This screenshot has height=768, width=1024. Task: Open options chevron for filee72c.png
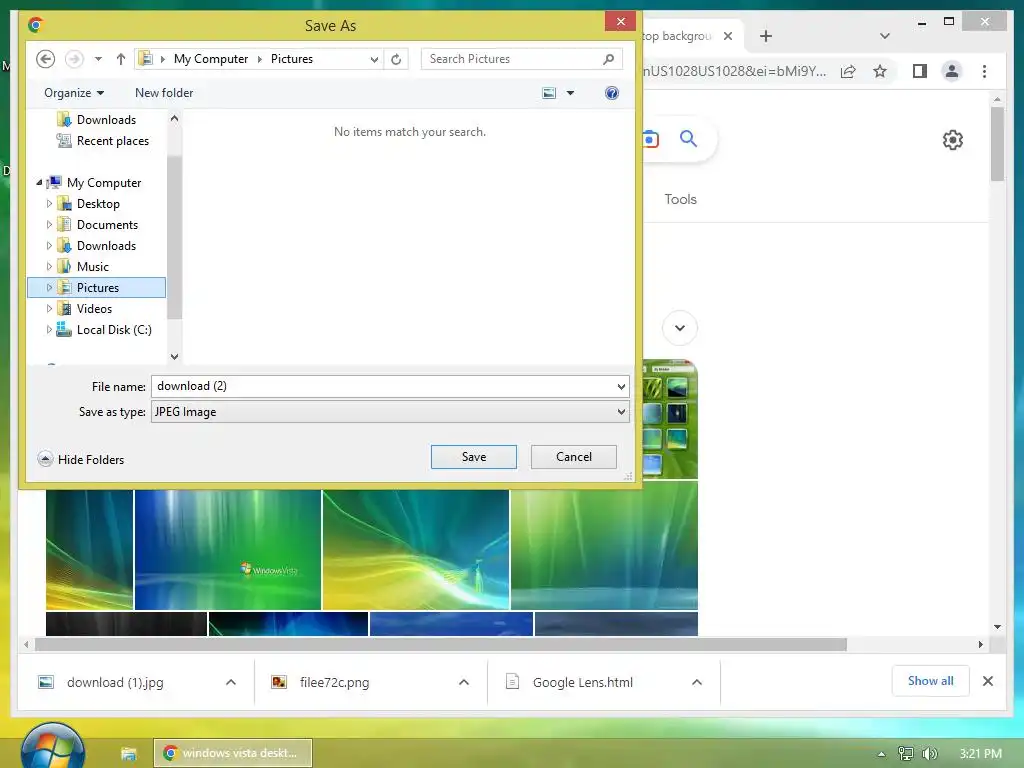(464, 682)
